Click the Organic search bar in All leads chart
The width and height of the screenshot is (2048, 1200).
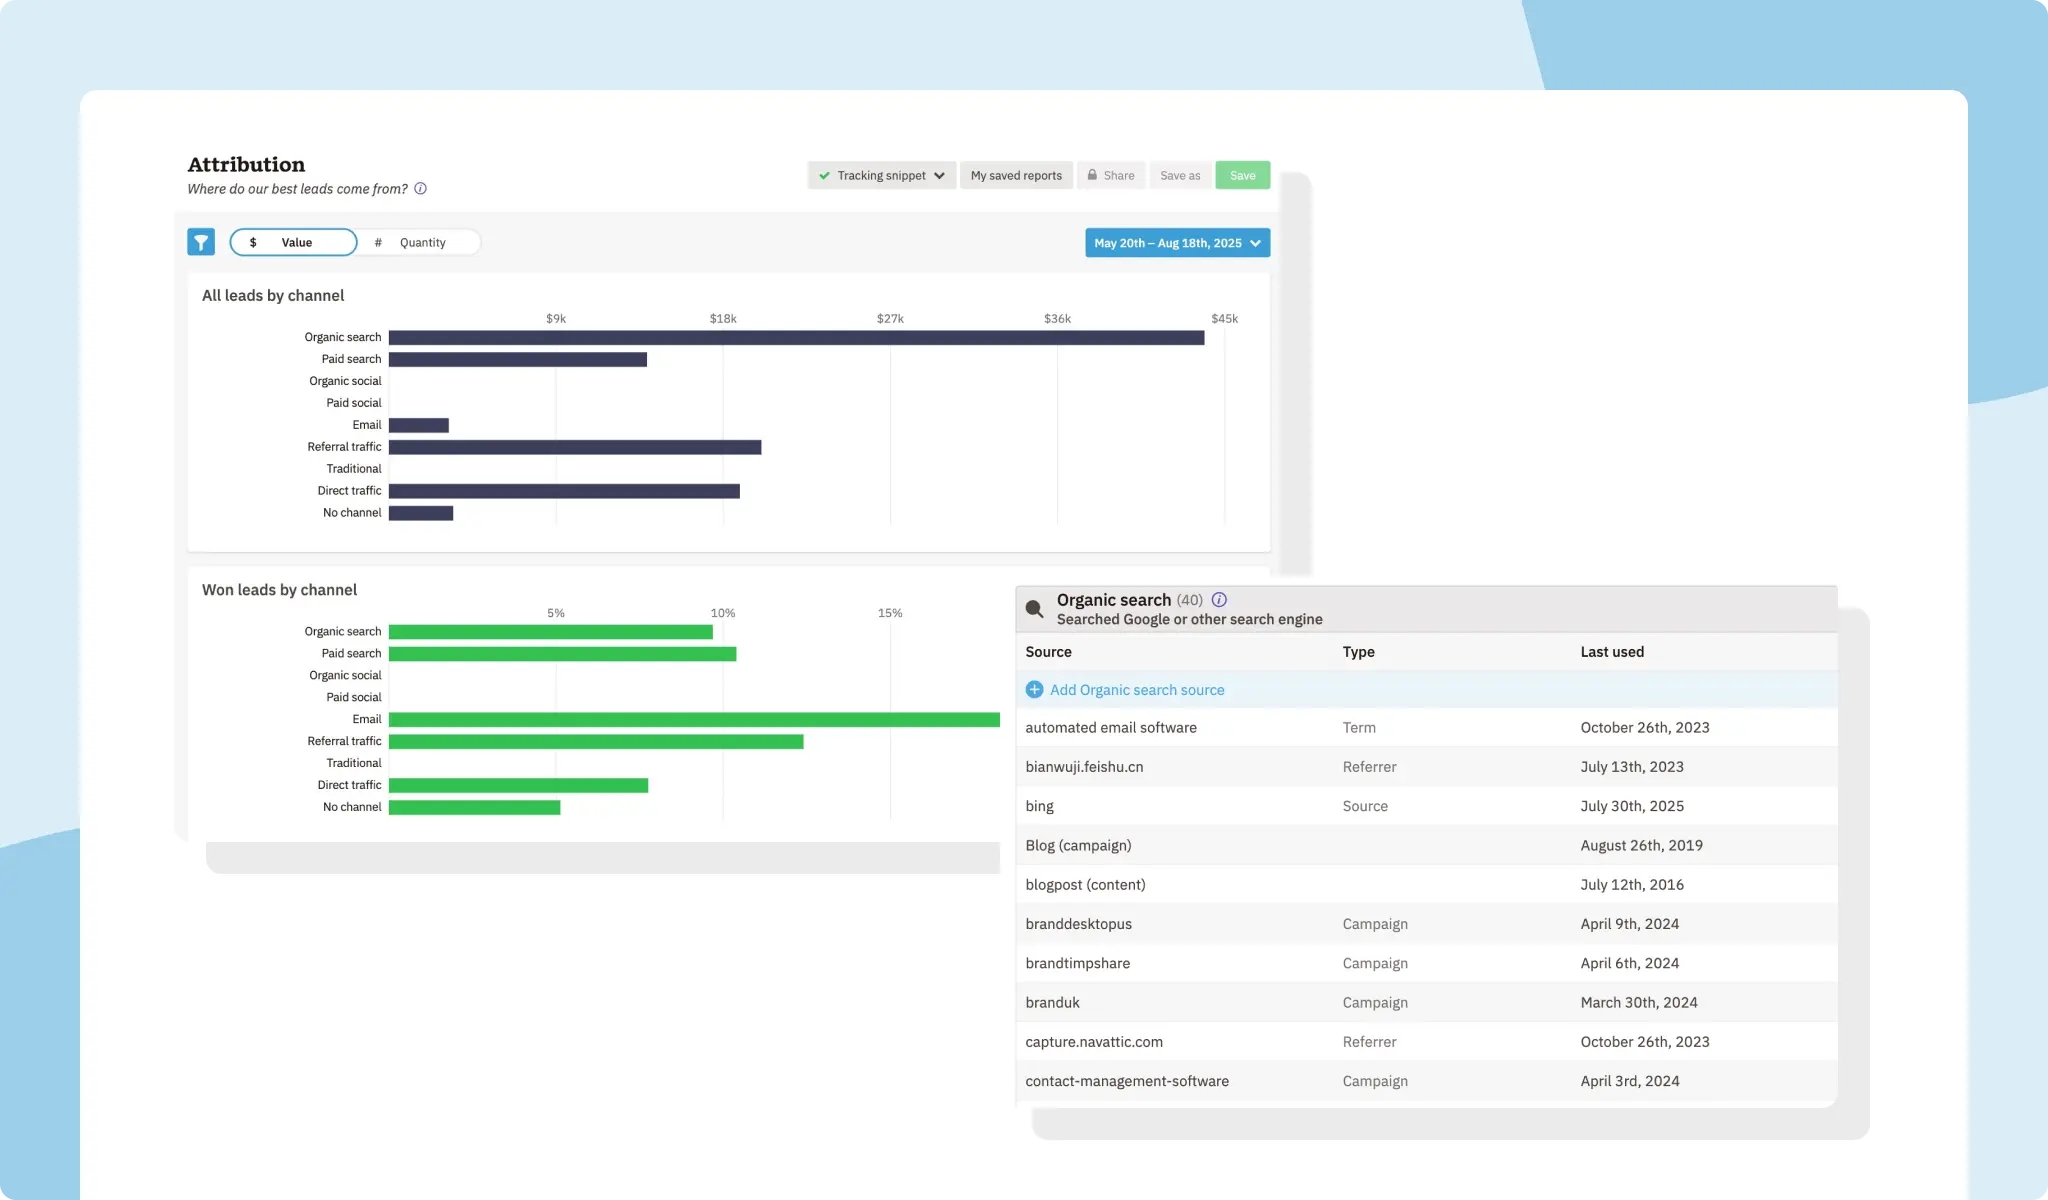(797, 337)
